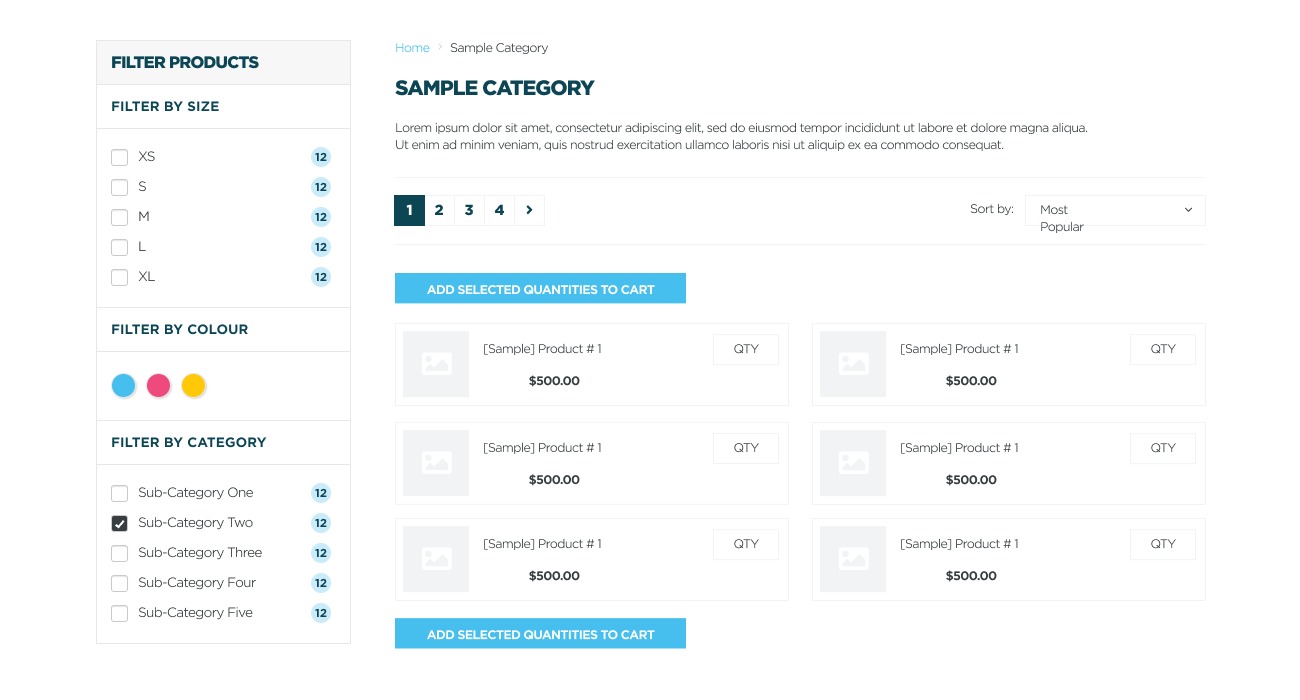The width and height of the screenshot is (1300, 700).
Task: Uncheck the Sub-Category Two checkbox
Action: point(119,523)
